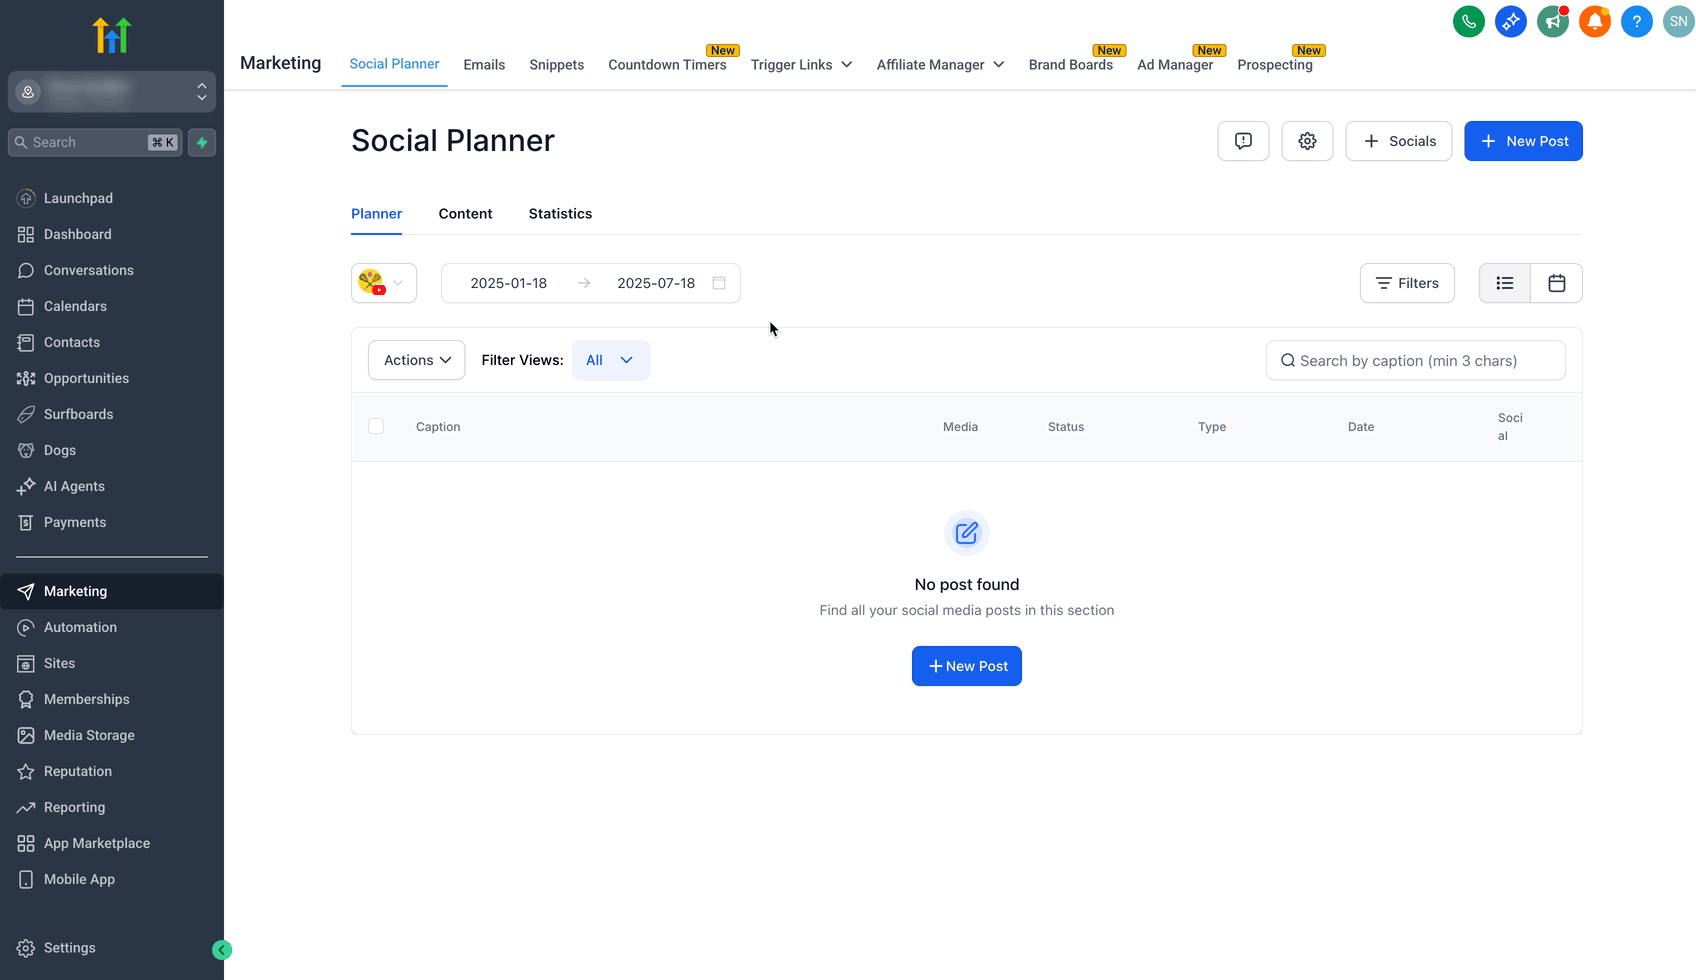This screenshot has height=980, width=1696.
Task: Open App Marketplace in the sidebar
Action: pyautogui.click(x=112, y=843)
